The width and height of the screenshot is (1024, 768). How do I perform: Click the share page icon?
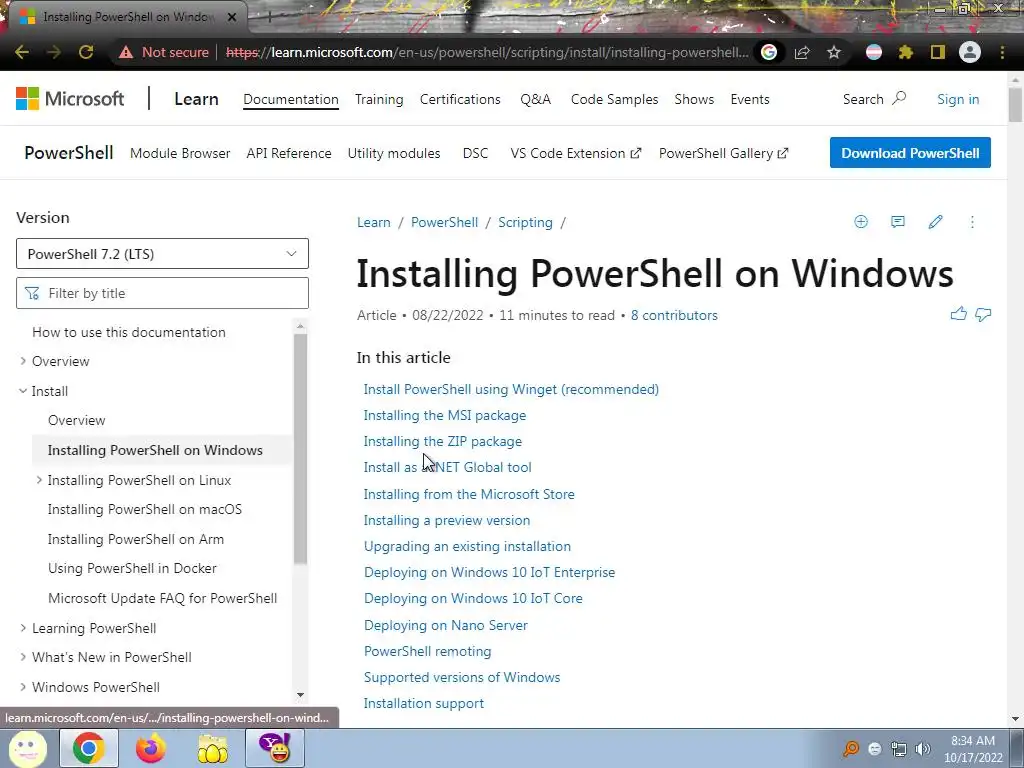[802, 52]
